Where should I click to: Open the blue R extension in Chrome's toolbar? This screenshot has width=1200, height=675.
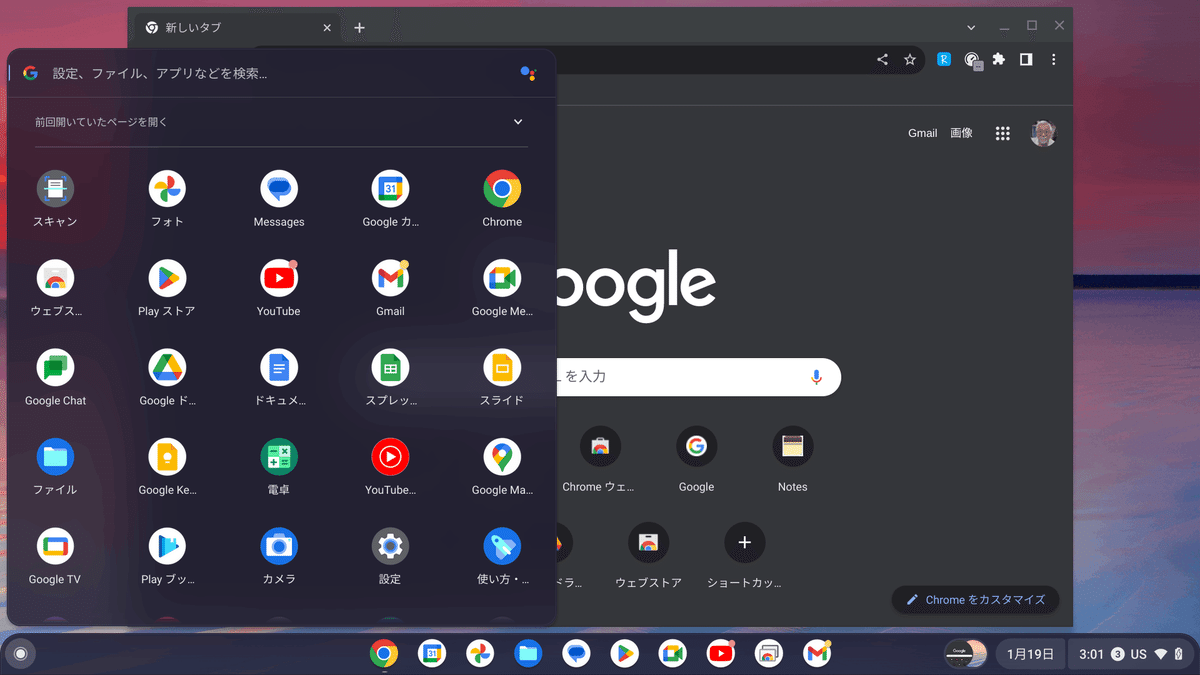tap(943, 60)
